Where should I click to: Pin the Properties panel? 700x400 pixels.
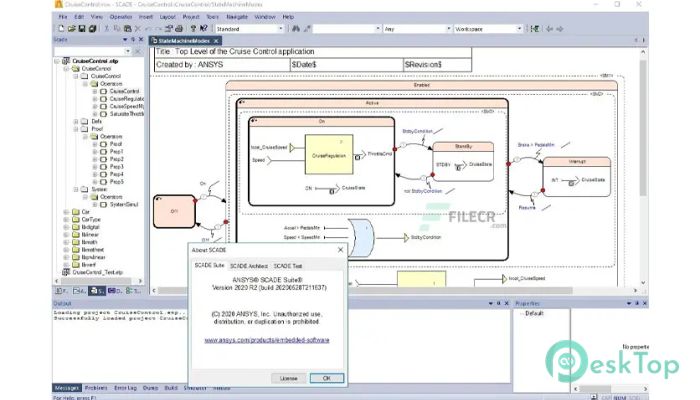coord(637,303)
